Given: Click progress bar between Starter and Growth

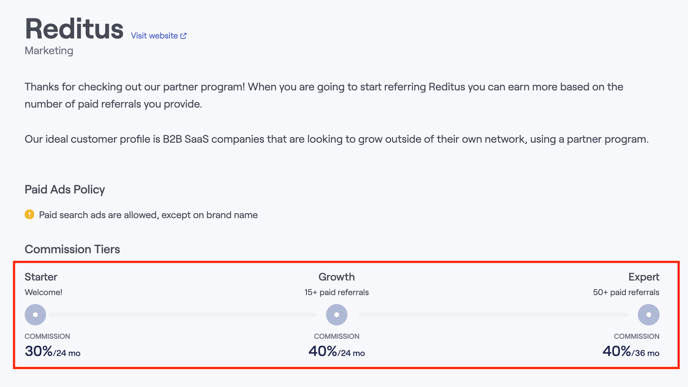Looking at the screenshot, I should click(183, 315).
